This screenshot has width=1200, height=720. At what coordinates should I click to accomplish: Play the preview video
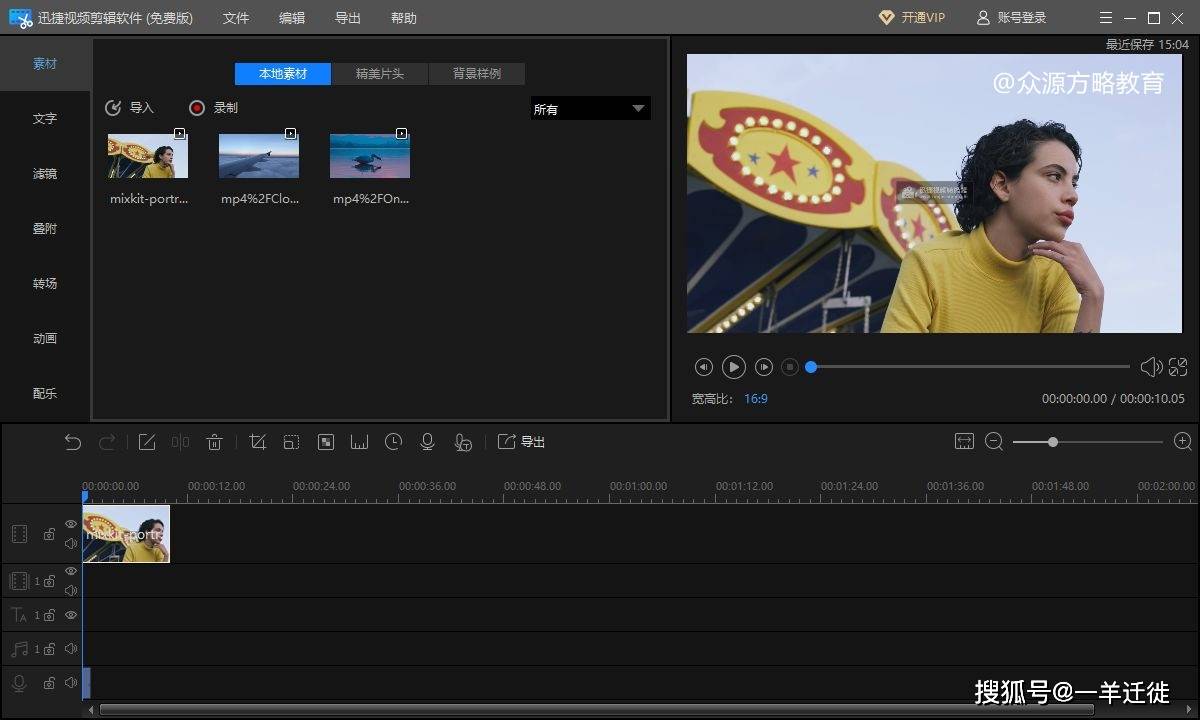point(734,367)
